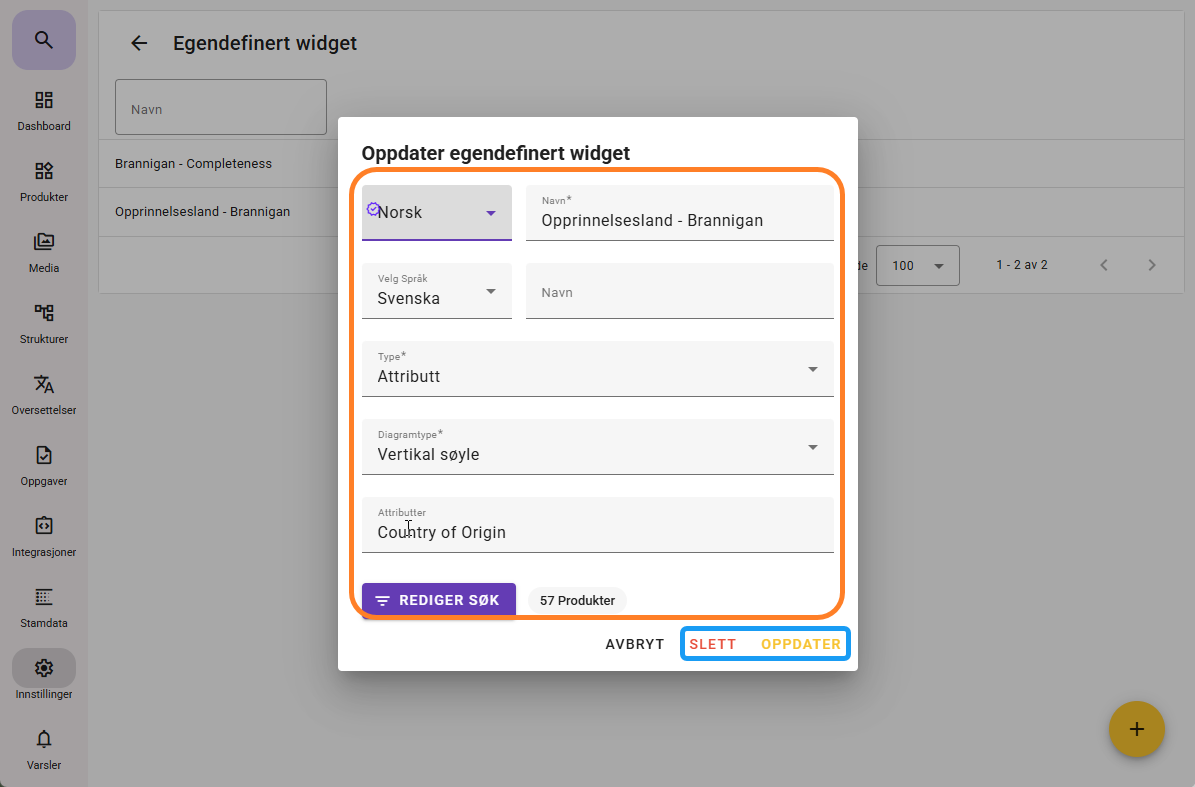
Task: Open the Media section icon
Action: tap(43, 243)
